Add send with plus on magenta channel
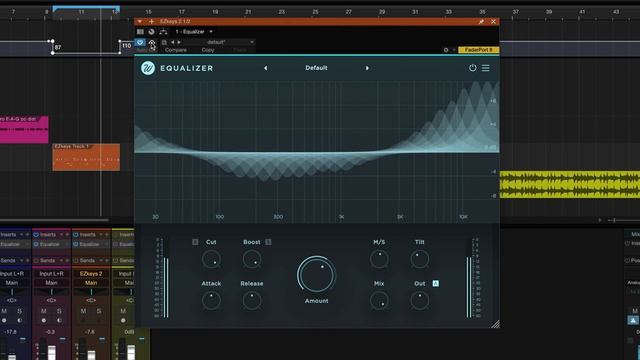This screenshot has width=640, height=360. pos(67,260)
